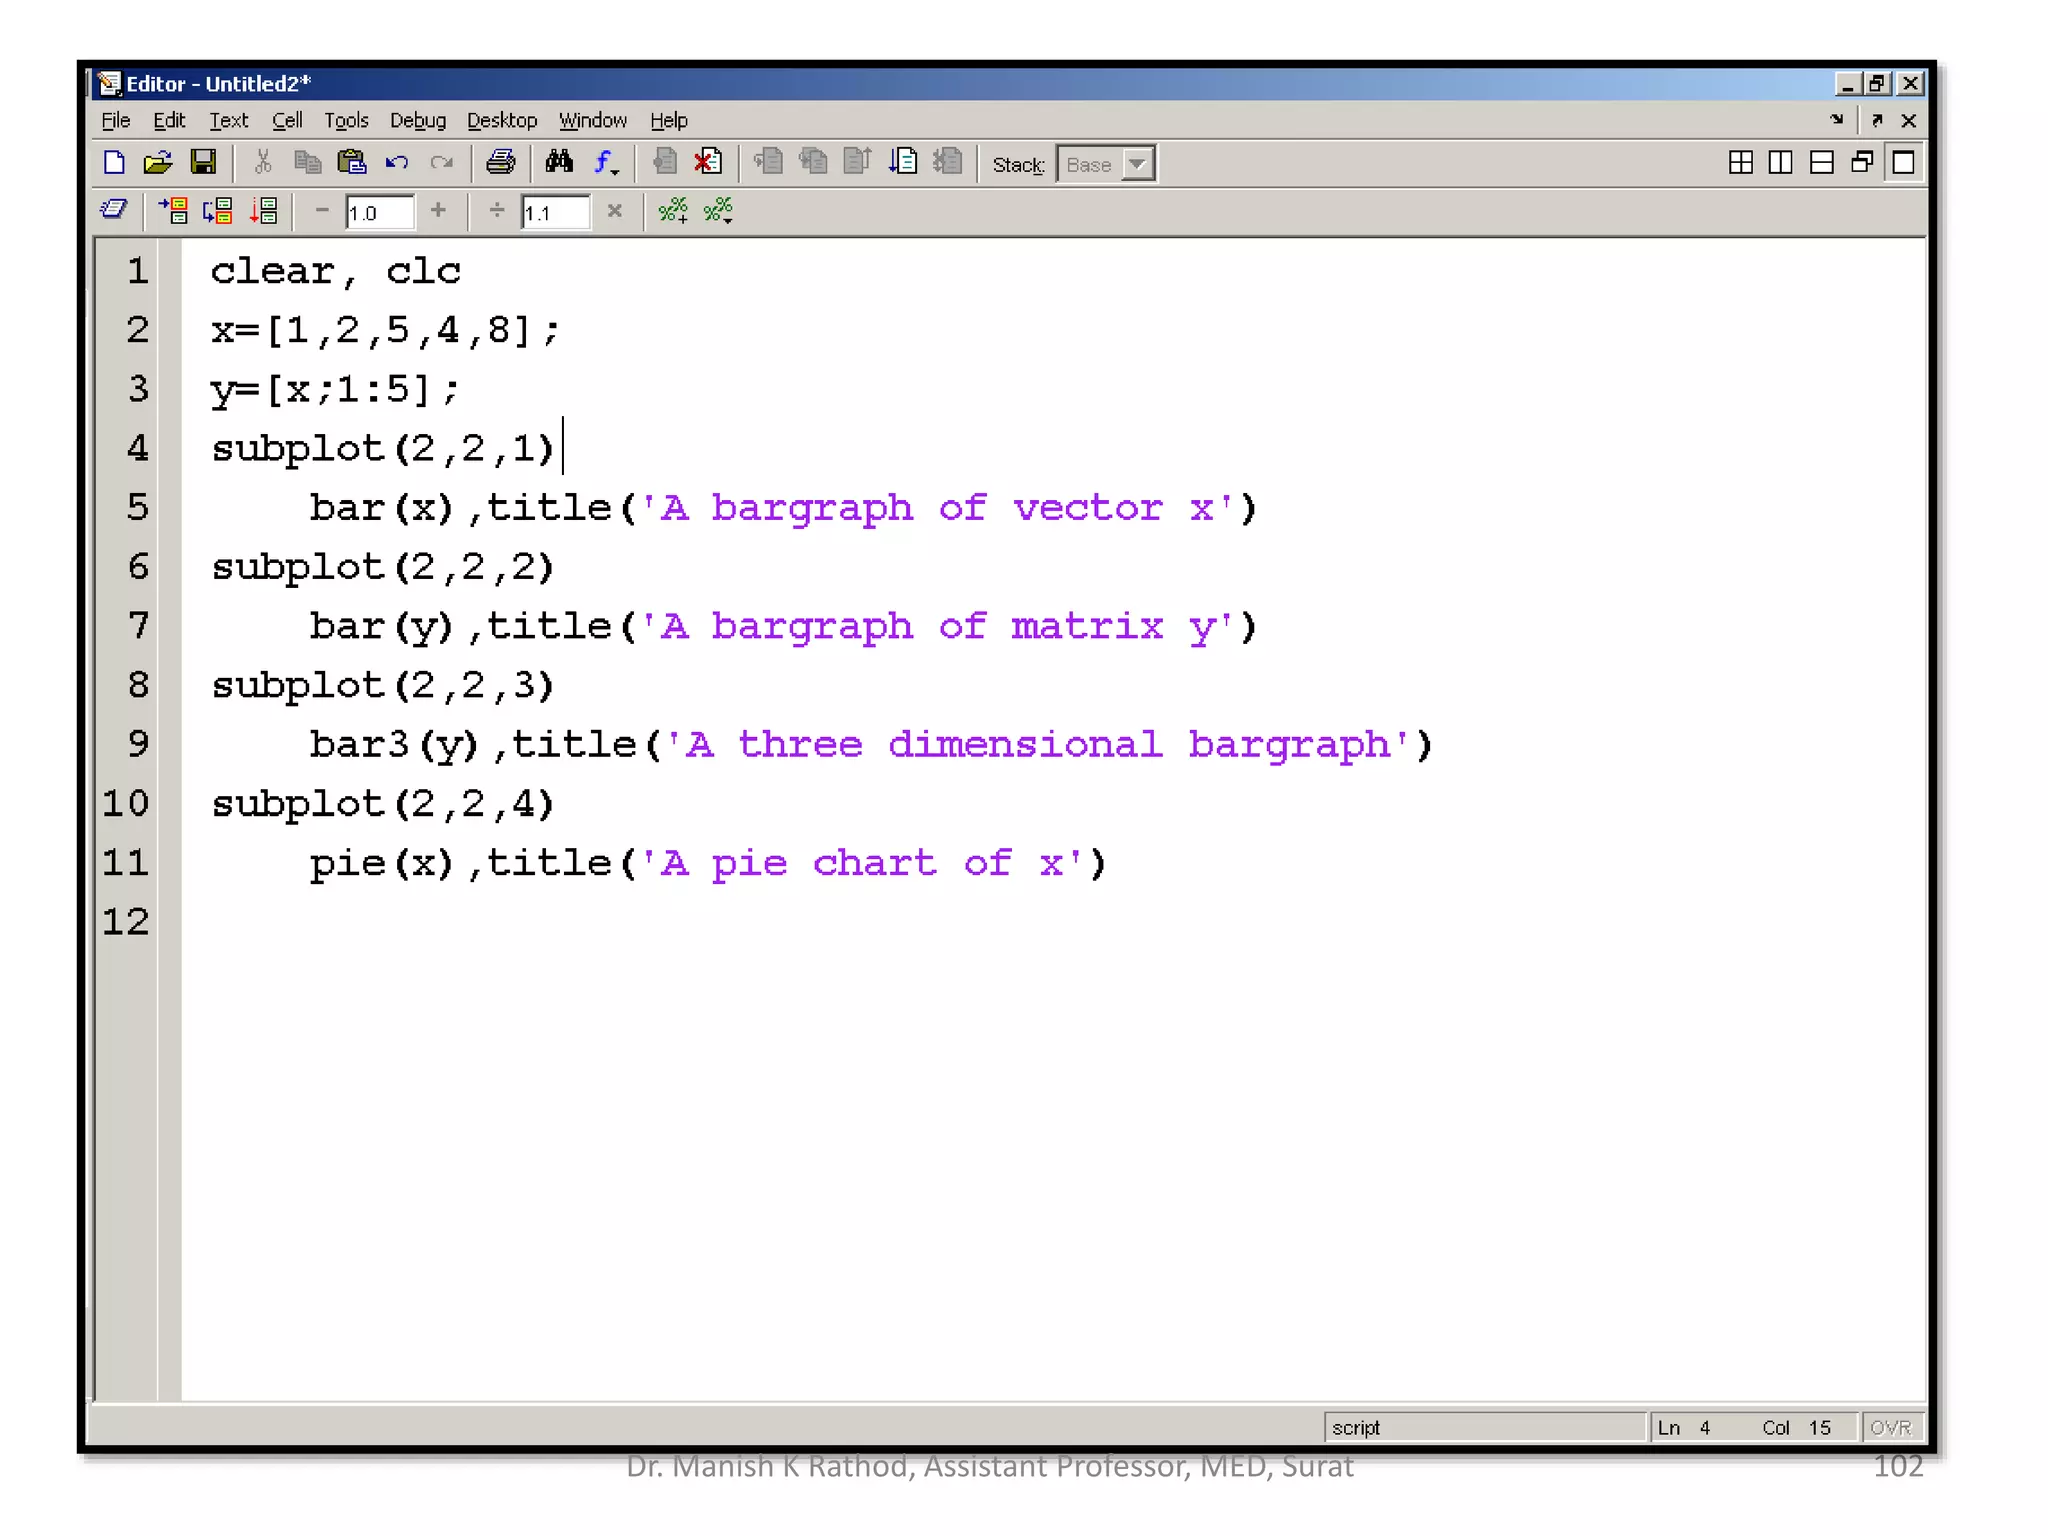This screenshot has height=1536, width=2048.
Task: Click the Evaluate cell icon in cell toolbar
Action: [x=174, y=211]
